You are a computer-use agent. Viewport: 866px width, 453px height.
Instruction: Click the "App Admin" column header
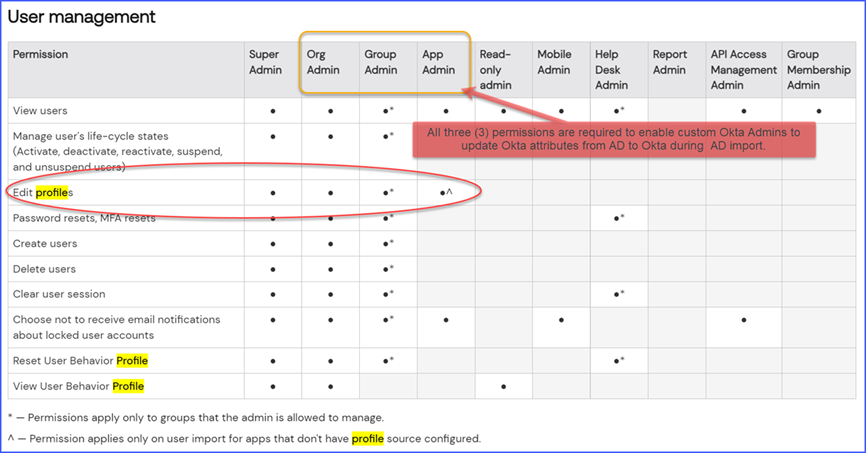[439, 62]
